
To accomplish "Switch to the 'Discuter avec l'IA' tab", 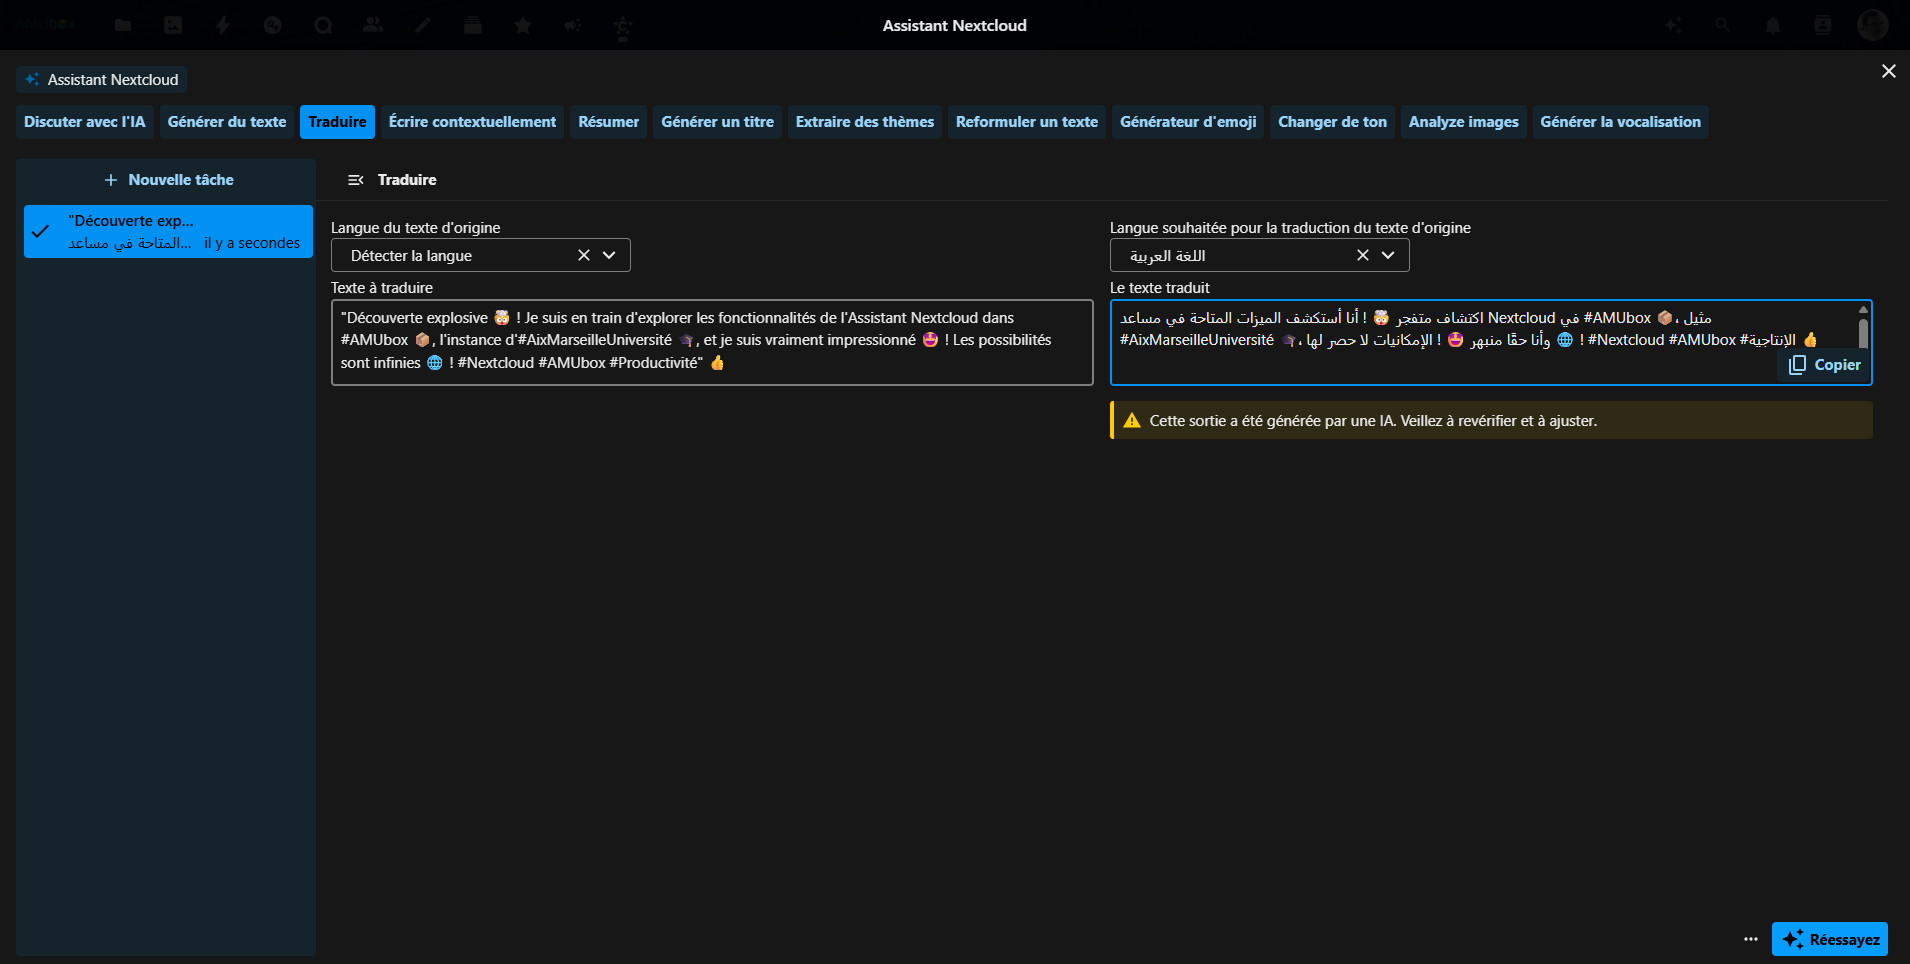I will point(84,122).
